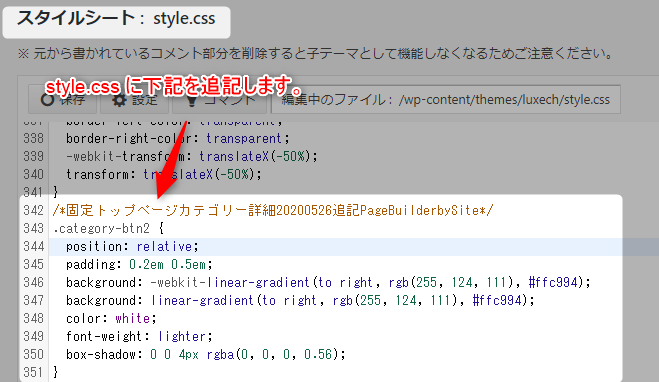Screen dimensions: 659x382
Task: Click line number 338 in the gutter
Action: point(34,138)
